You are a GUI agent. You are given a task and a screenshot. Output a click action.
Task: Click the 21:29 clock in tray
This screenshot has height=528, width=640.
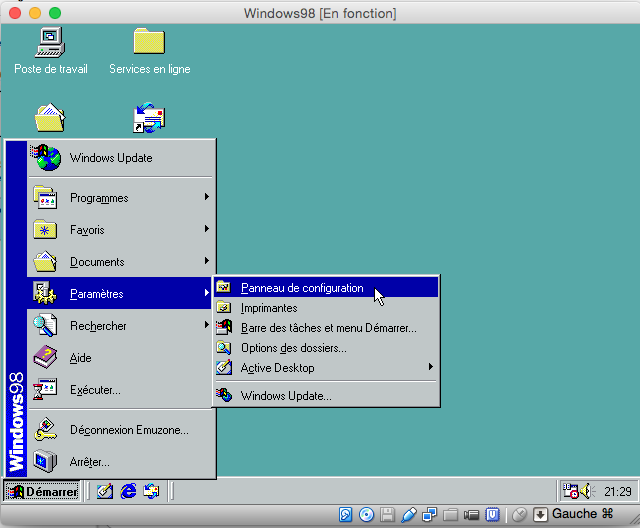click(618, 492)
